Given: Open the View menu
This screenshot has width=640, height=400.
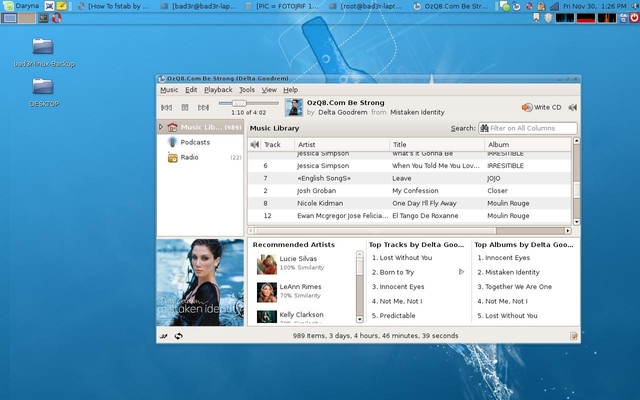Looking at the screenshot, I should 269,90.
